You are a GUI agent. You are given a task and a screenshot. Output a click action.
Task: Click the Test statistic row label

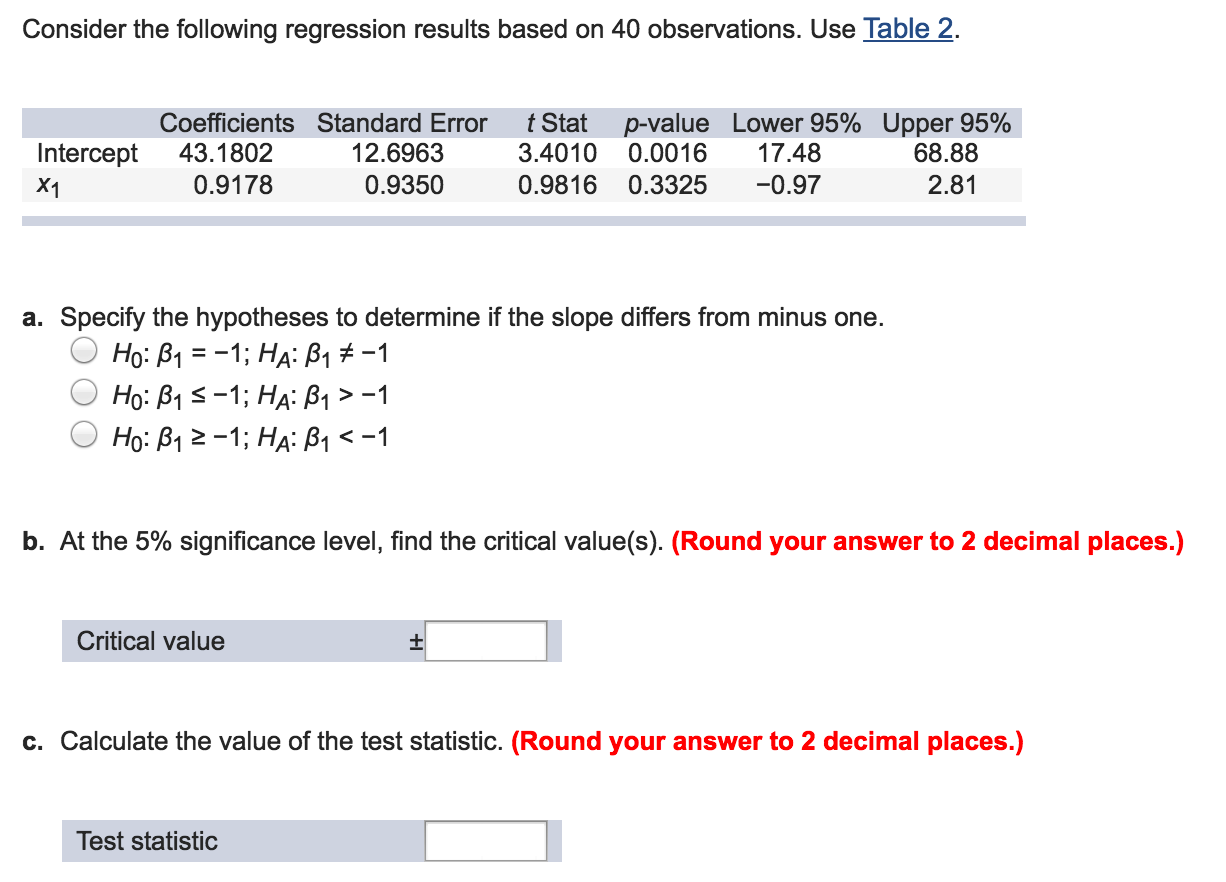[x=145, y=841]
